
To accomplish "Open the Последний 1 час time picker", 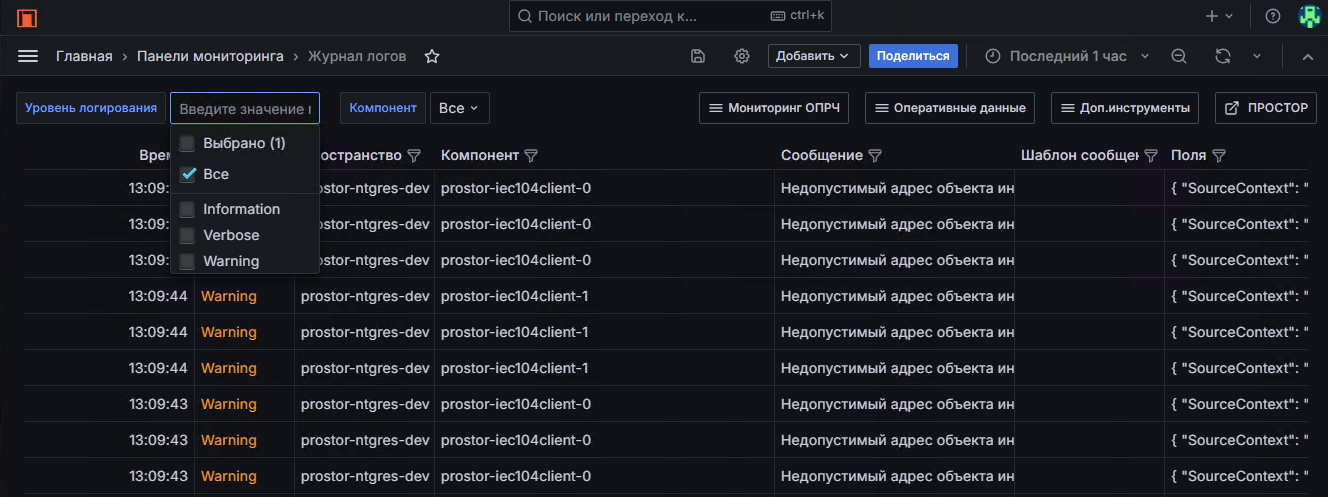I will (x=1067, y=57).
